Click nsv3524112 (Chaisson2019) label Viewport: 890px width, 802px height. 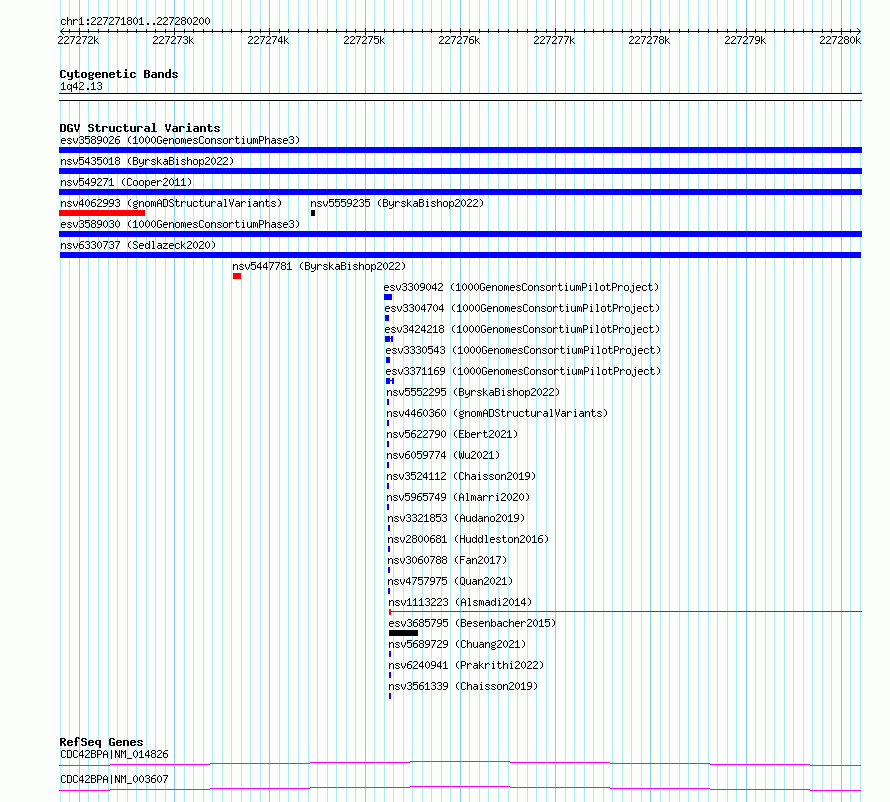point(461,476)
